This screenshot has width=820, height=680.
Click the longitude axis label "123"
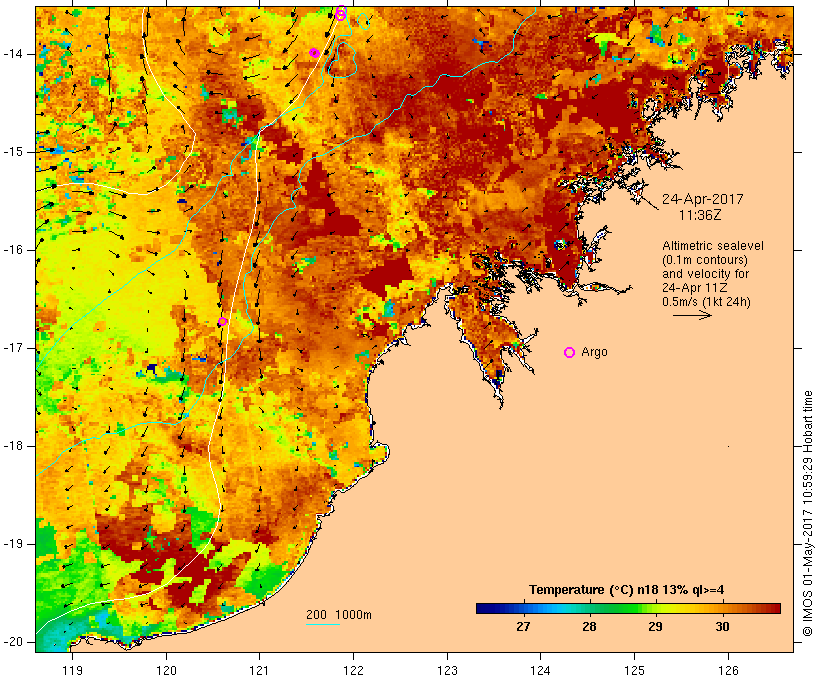[x=447, y=671]
